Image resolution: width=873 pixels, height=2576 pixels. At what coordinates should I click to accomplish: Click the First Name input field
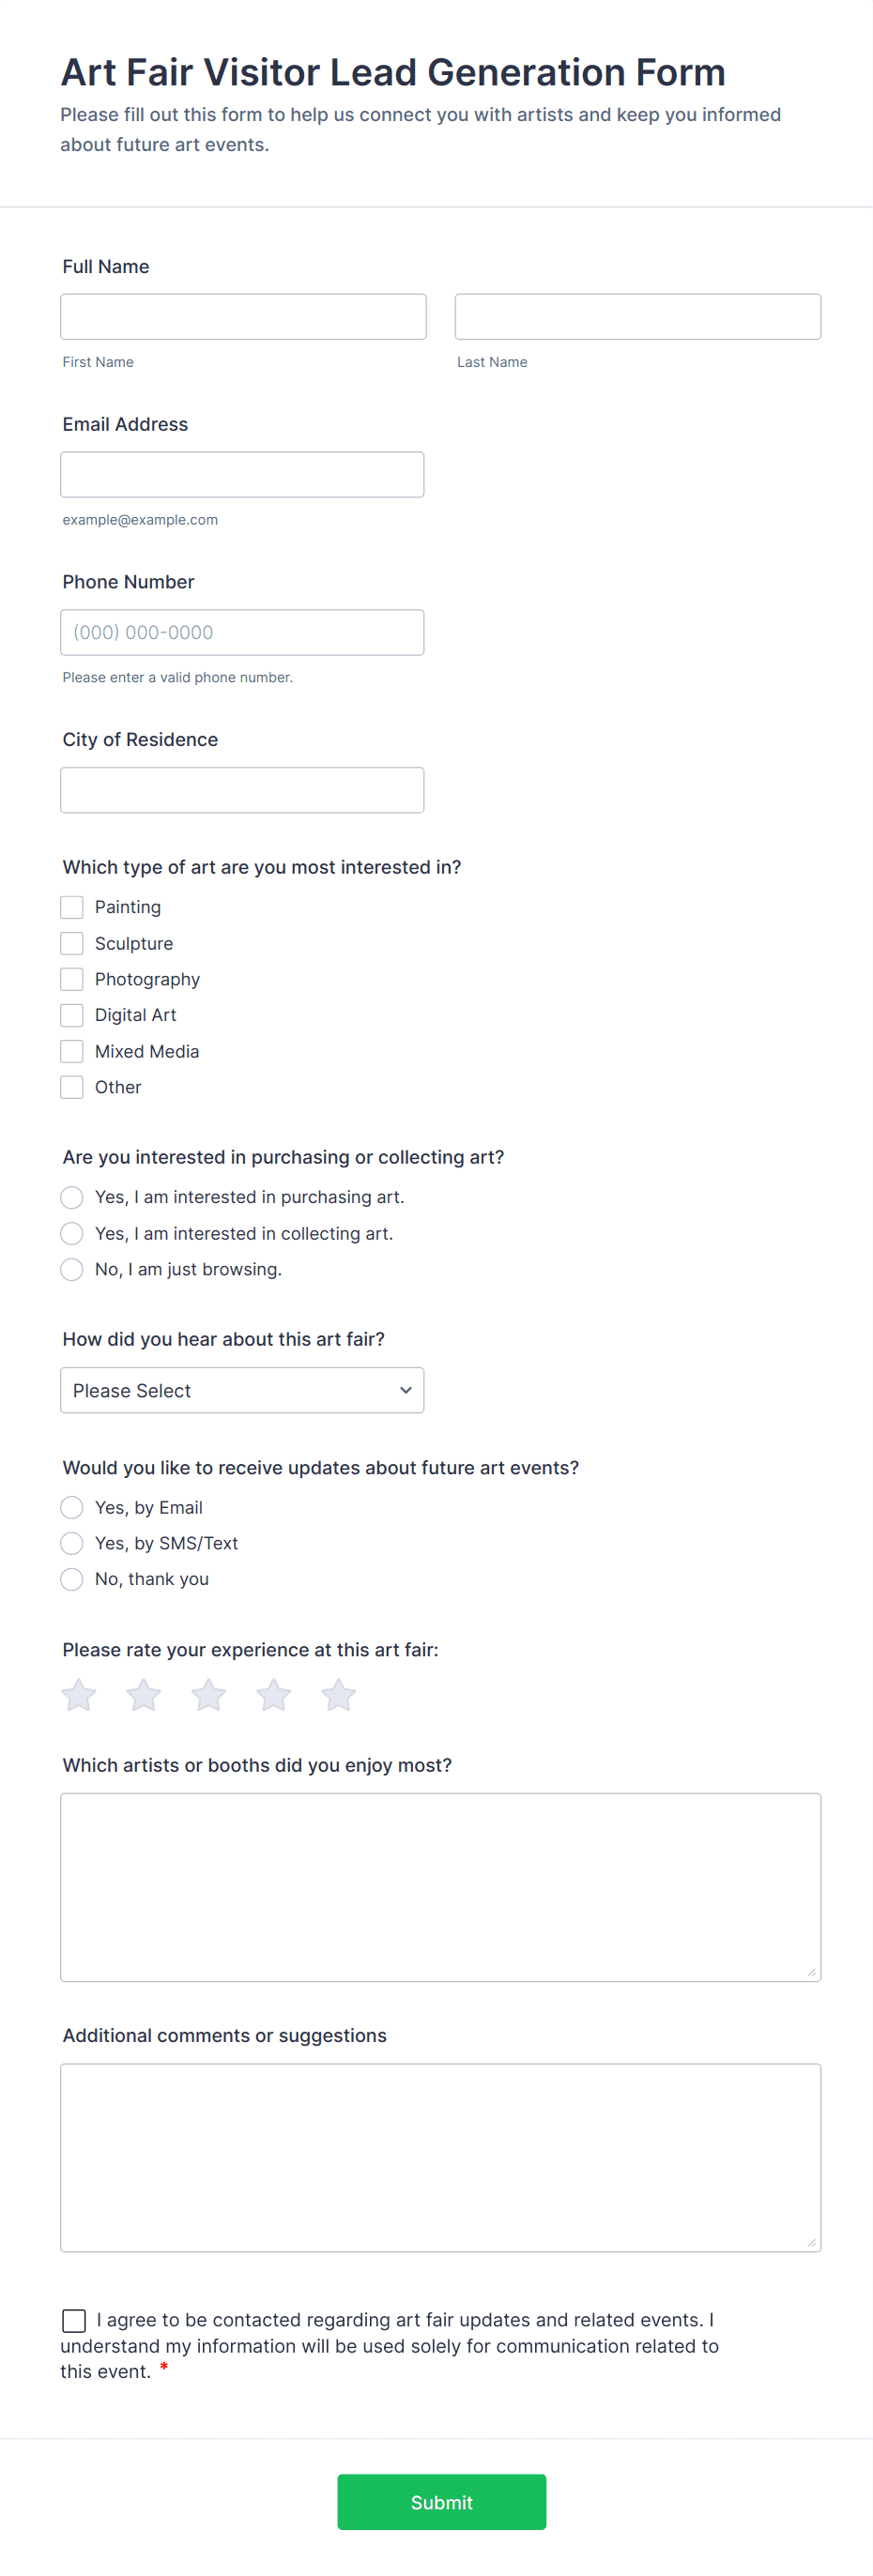(x=243, y=317)
